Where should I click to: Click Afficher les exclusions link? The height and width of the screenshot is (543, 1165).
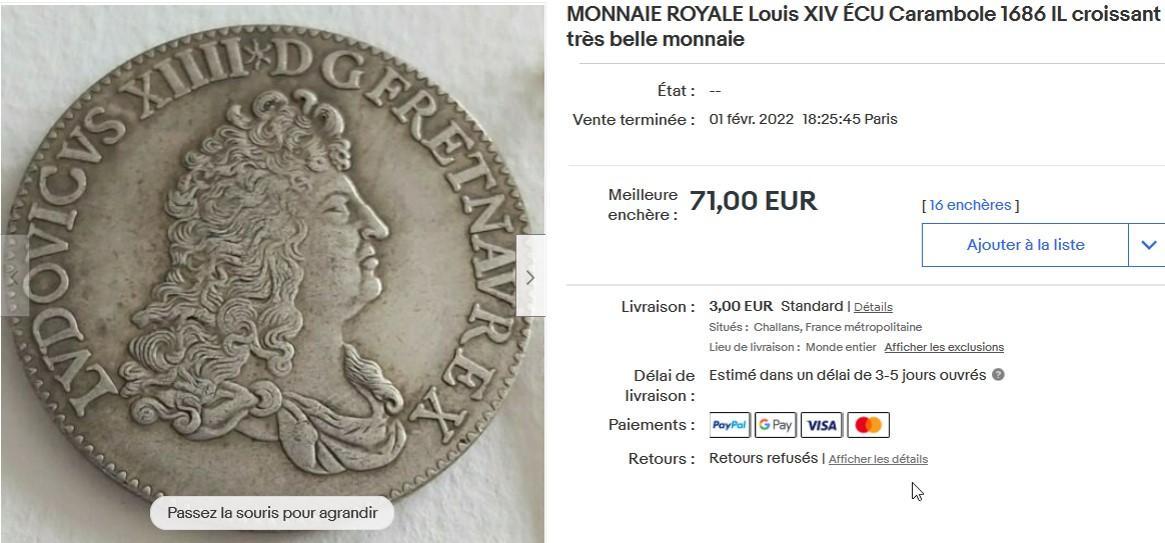coord(944,347)
